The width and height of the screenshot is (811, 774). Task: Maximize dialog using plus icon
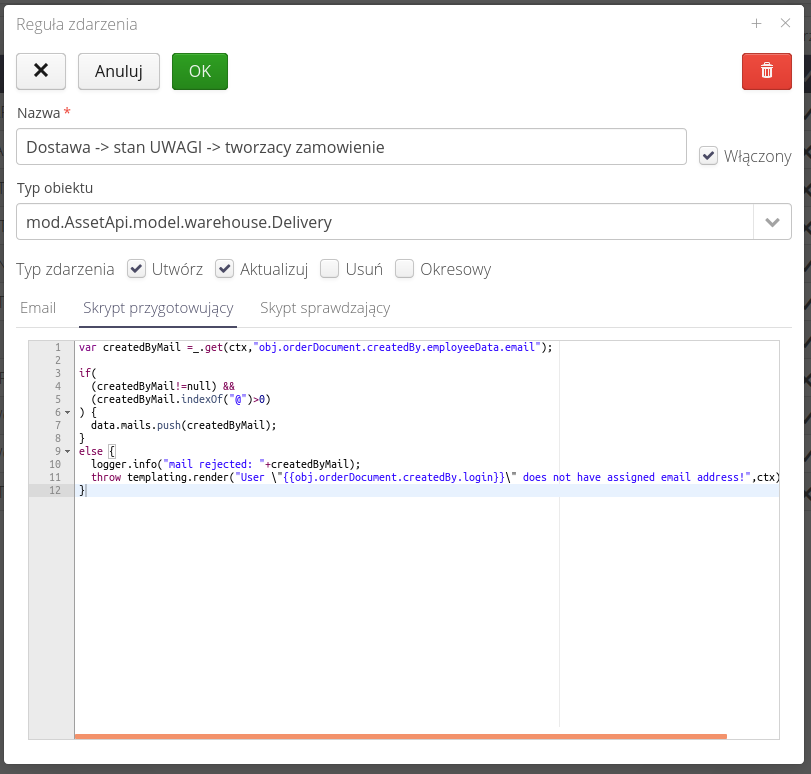757,24
